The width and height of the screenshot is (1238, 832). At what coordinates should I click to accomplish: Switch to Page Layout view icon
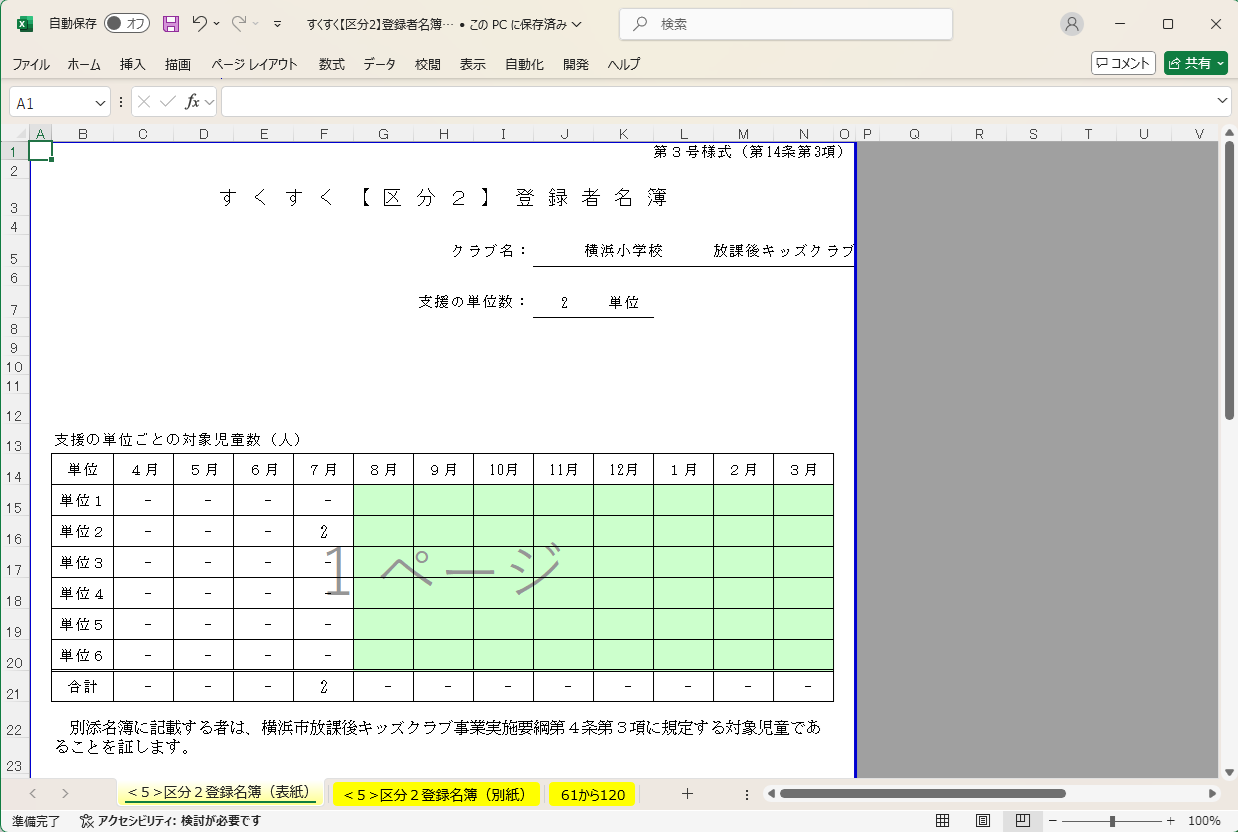click(983, 821)
